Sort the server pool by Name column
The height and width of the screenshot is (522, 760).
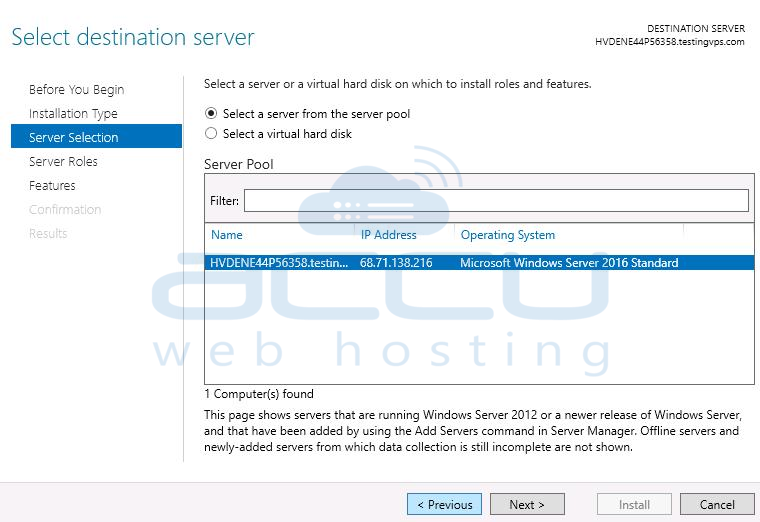coord(227,235)
